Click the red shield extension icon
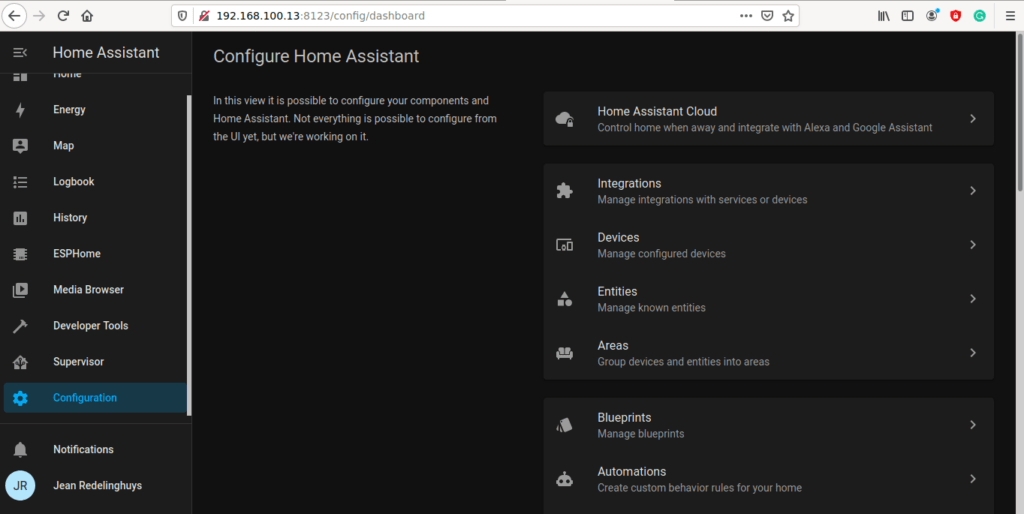 [x=955, y=16]
